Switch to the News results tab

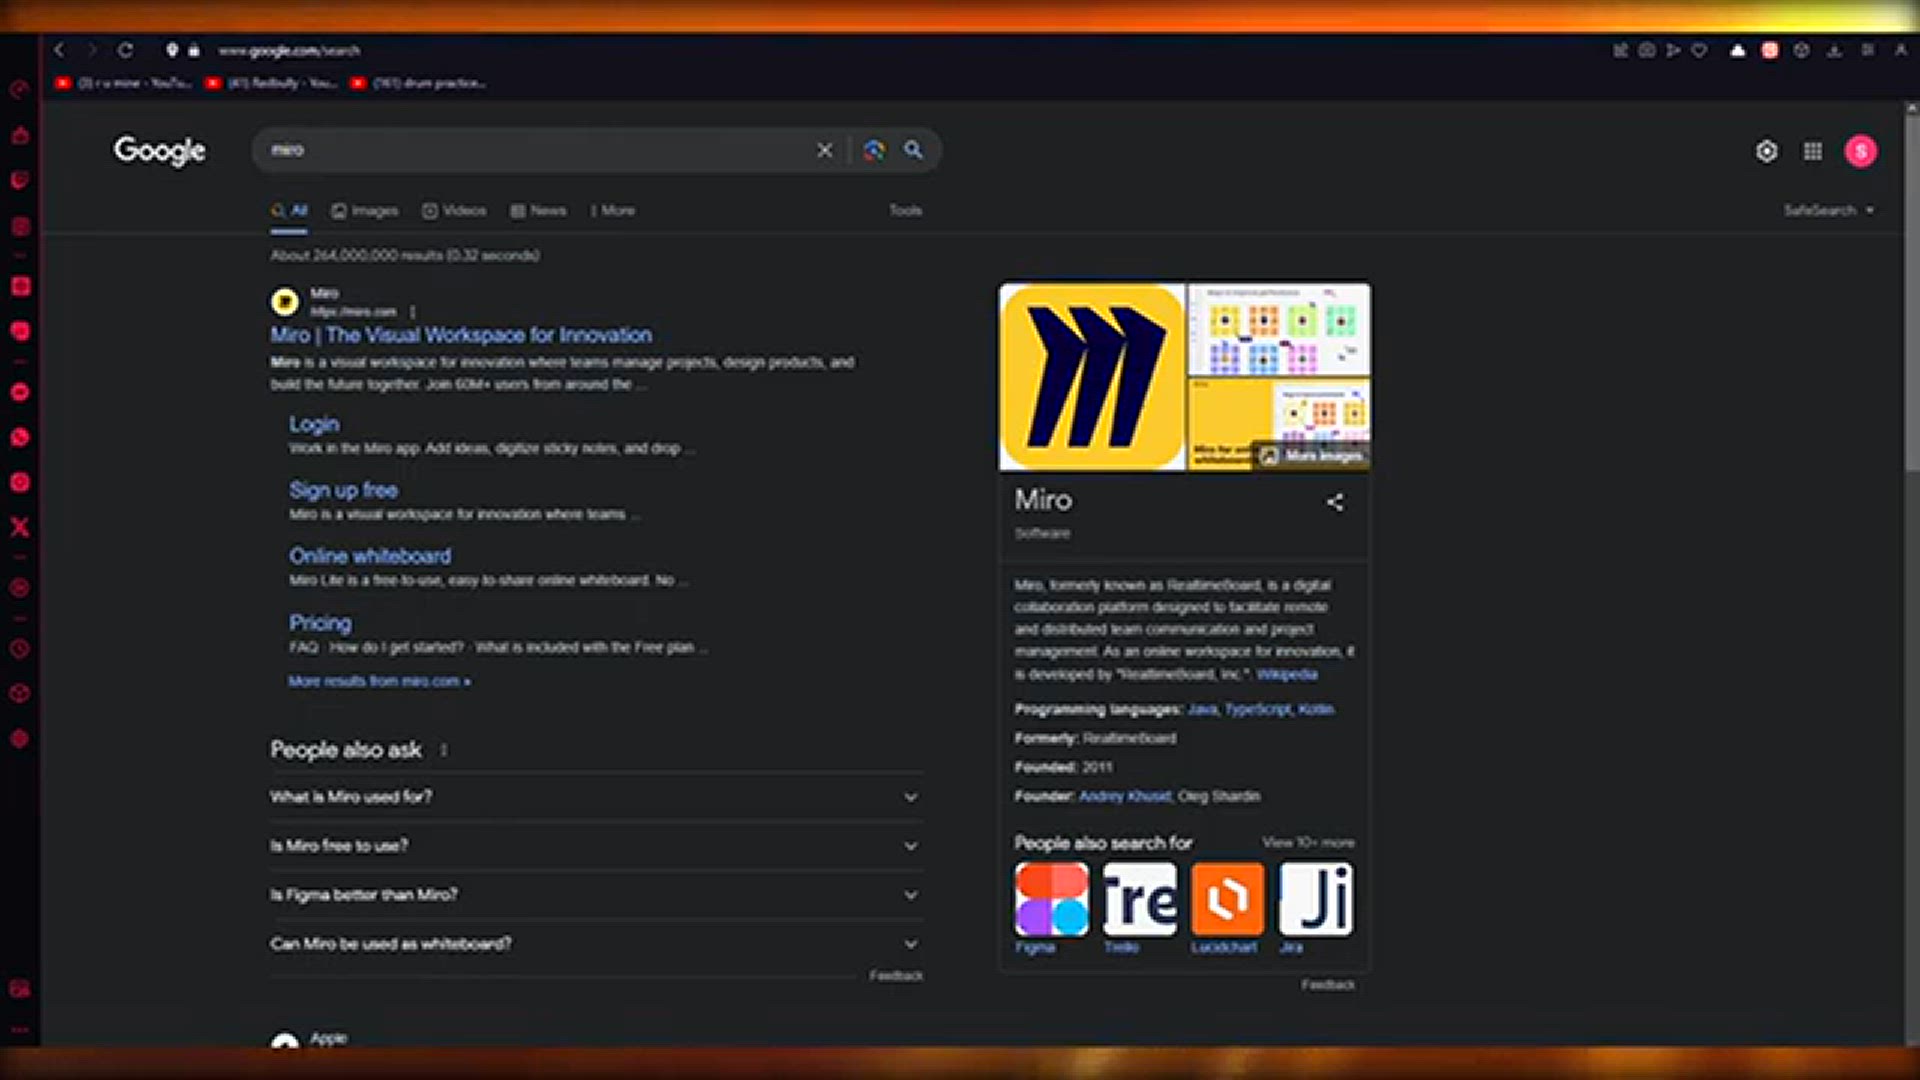[x=538, y=211]
